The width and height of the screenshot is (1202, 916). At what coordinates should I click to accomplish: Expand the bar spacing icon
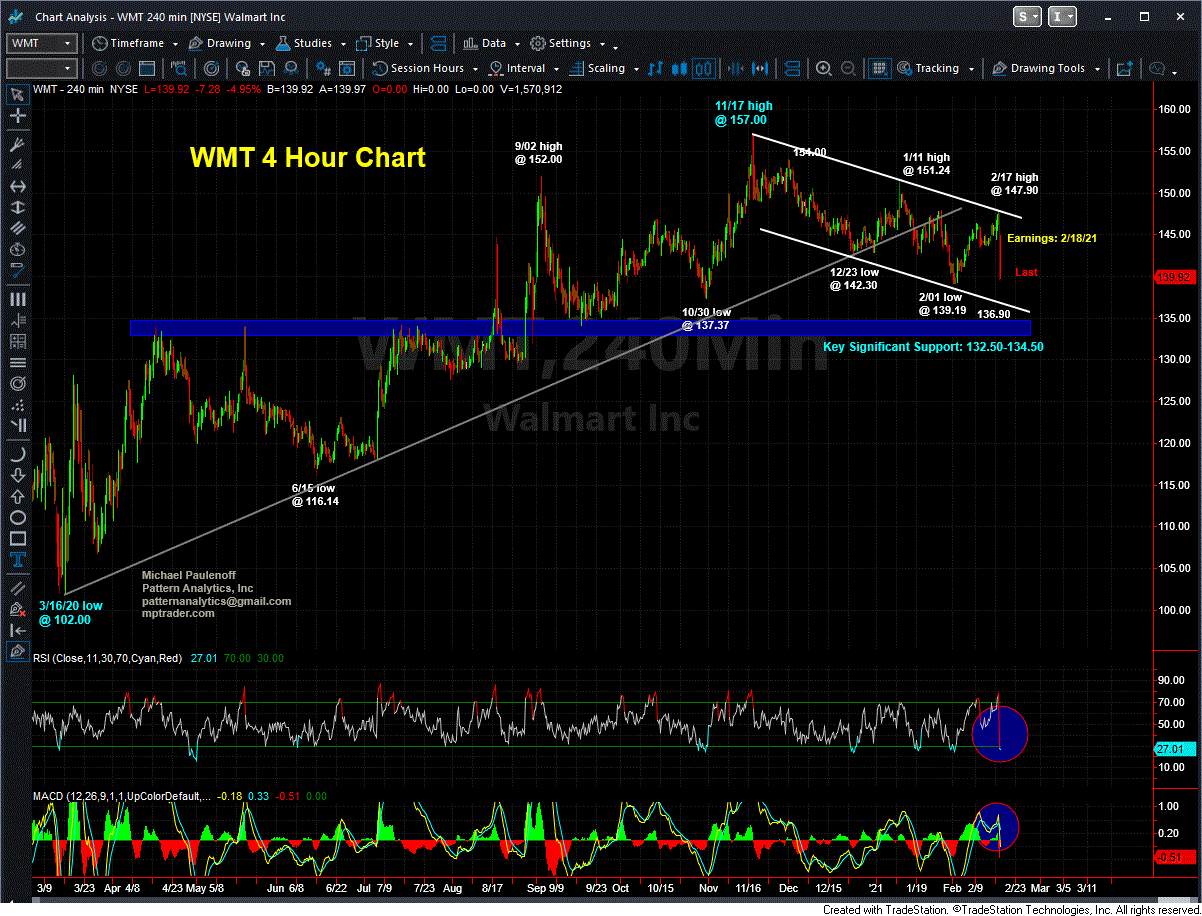(x=760, y=68)
